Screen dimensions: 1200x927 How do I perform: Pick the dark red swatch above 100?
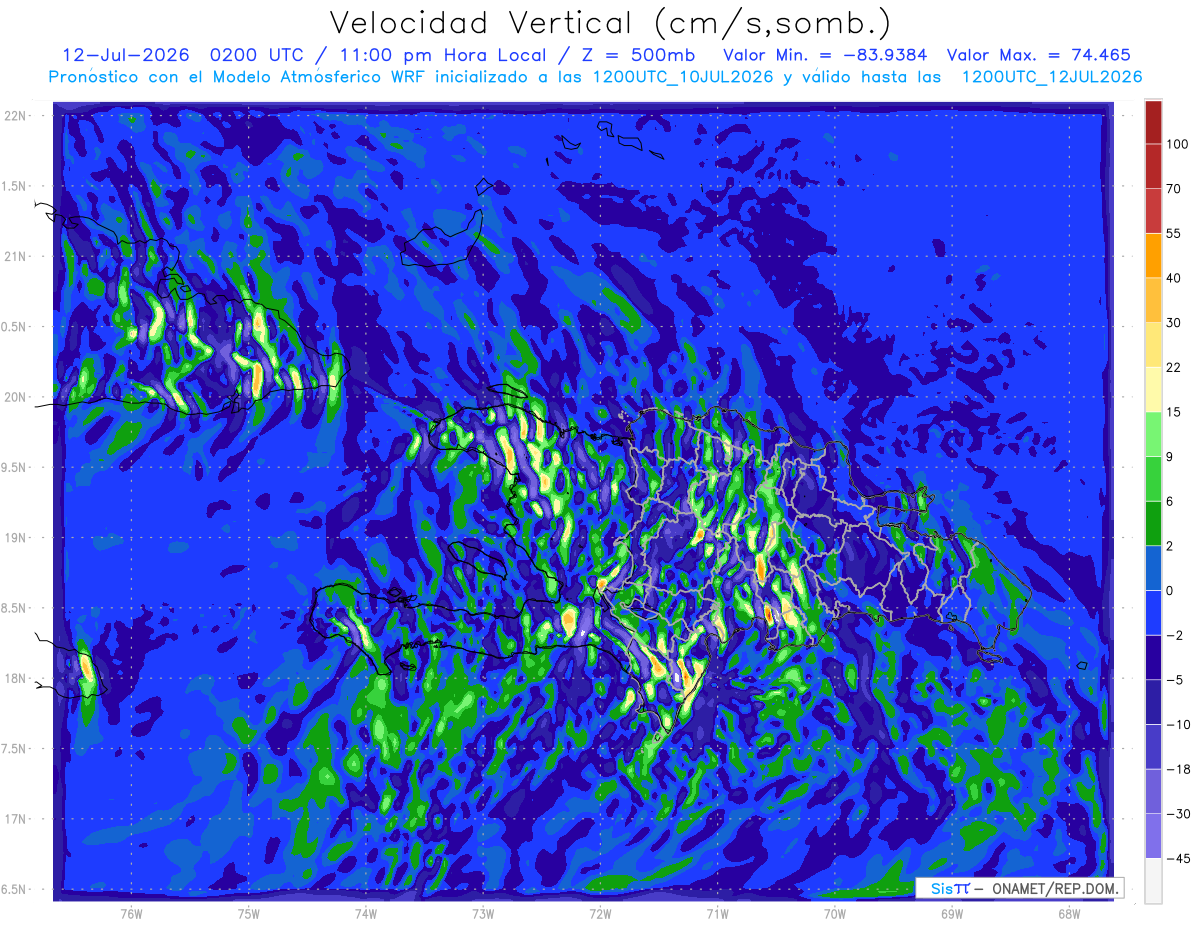pos(1153,122)
